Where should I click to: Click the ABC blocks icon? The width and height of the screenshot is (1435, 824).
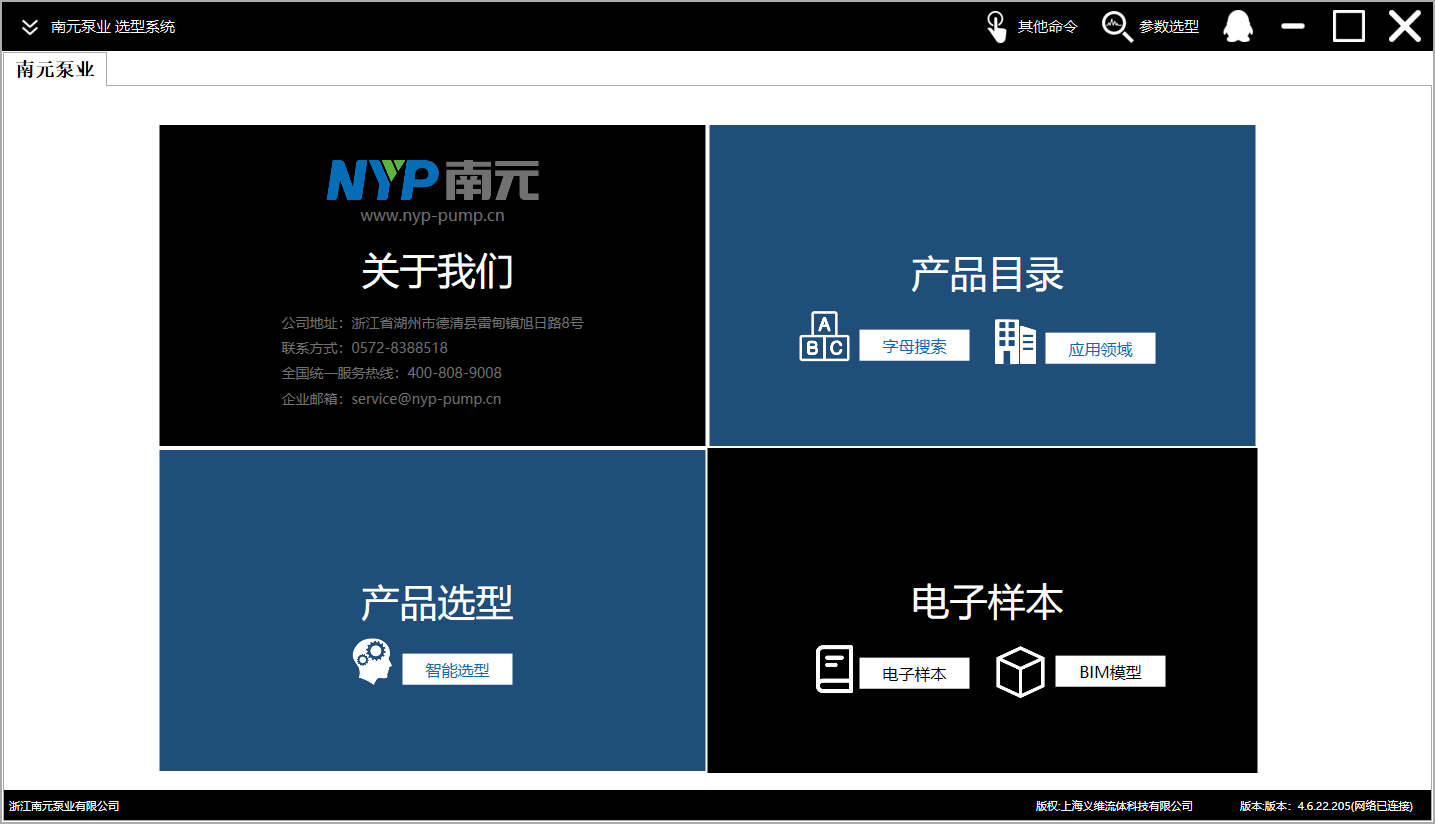coord(824,336)
